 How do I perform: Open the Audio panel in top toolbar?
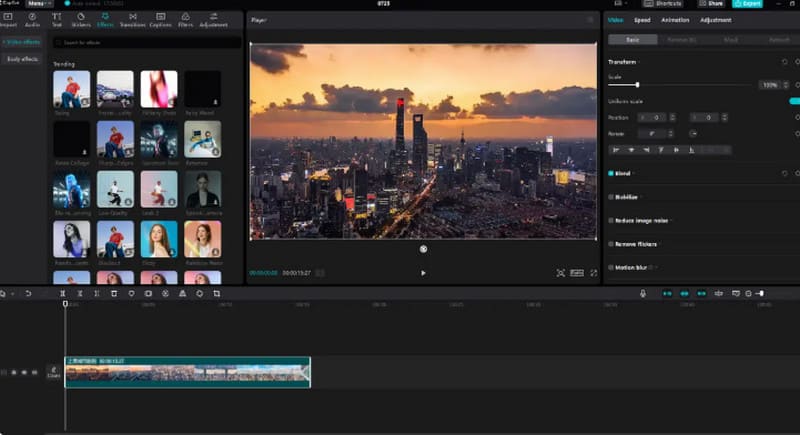pyautogui.click(x=32, y=20)
